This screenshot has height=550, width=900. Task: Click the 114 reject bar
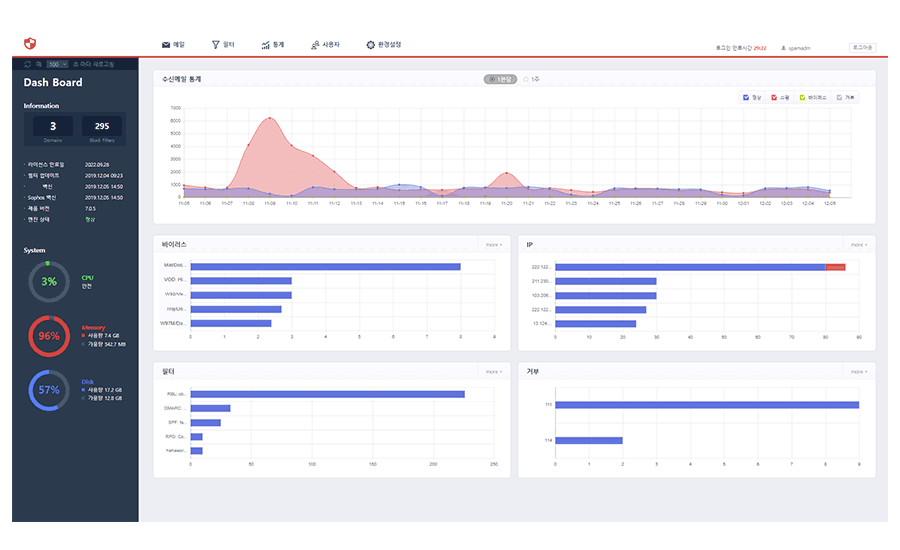tap(589, 440)
